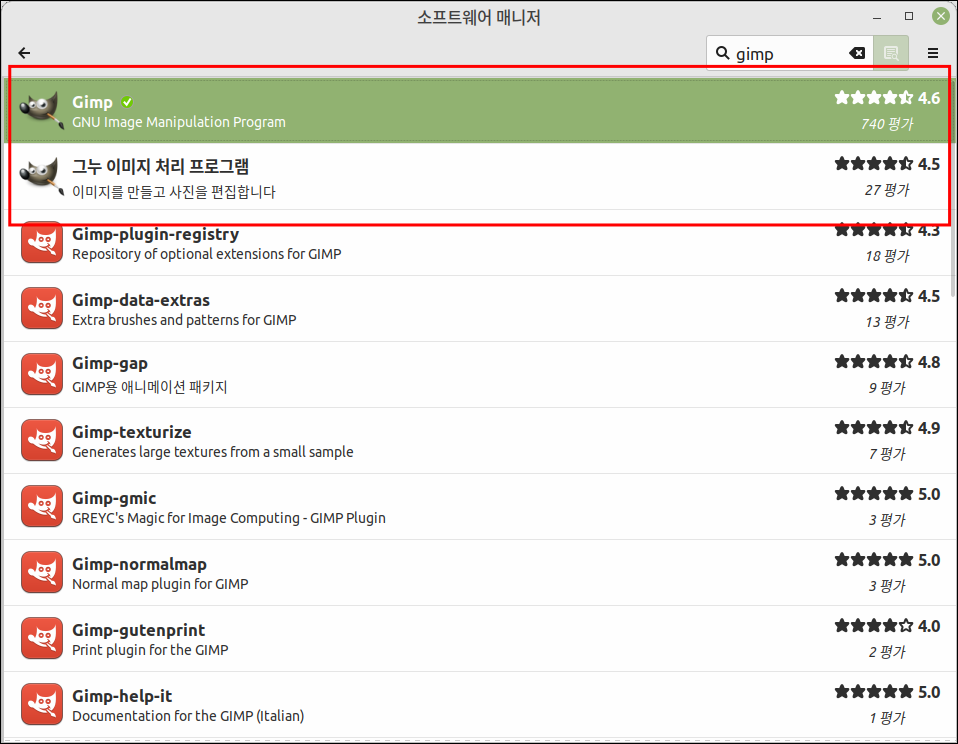Click the Gimp-gmic red icon
The height and width of the screenshot is (744, 958).
pos(42,506)
